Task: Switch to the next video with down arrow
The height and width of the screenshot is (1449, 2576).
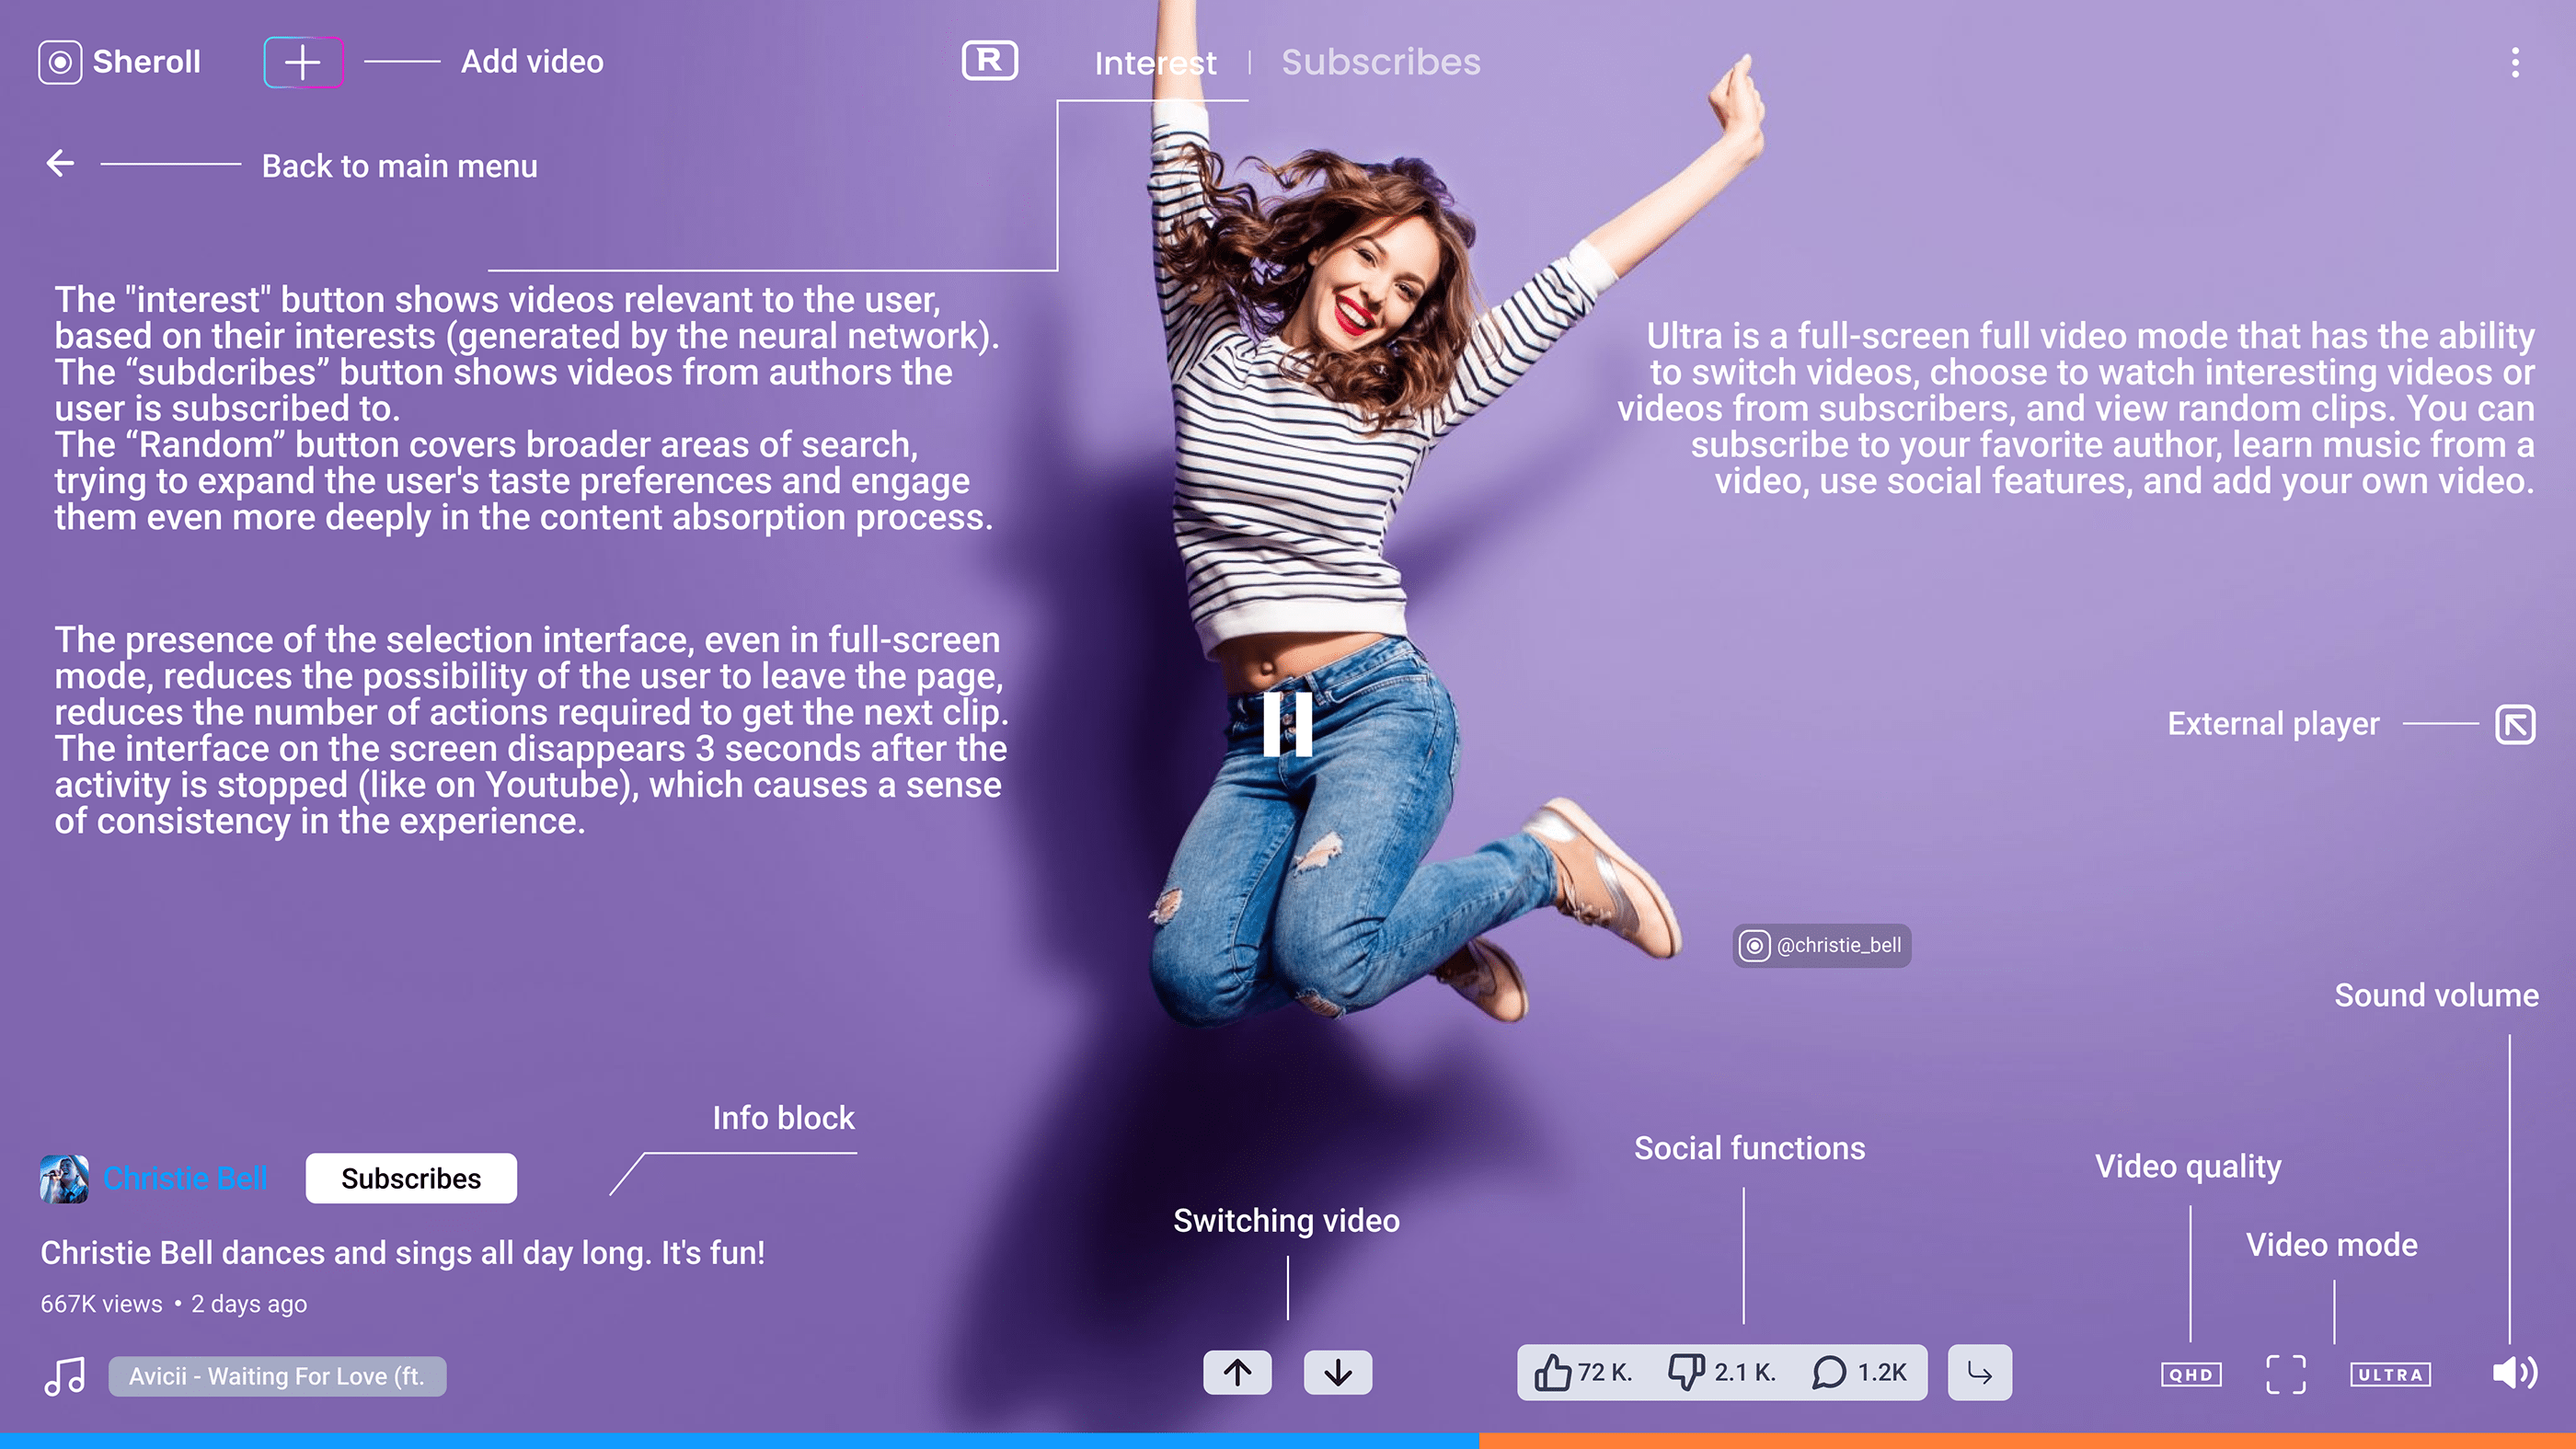Action: click(x=1337, y=1372)
